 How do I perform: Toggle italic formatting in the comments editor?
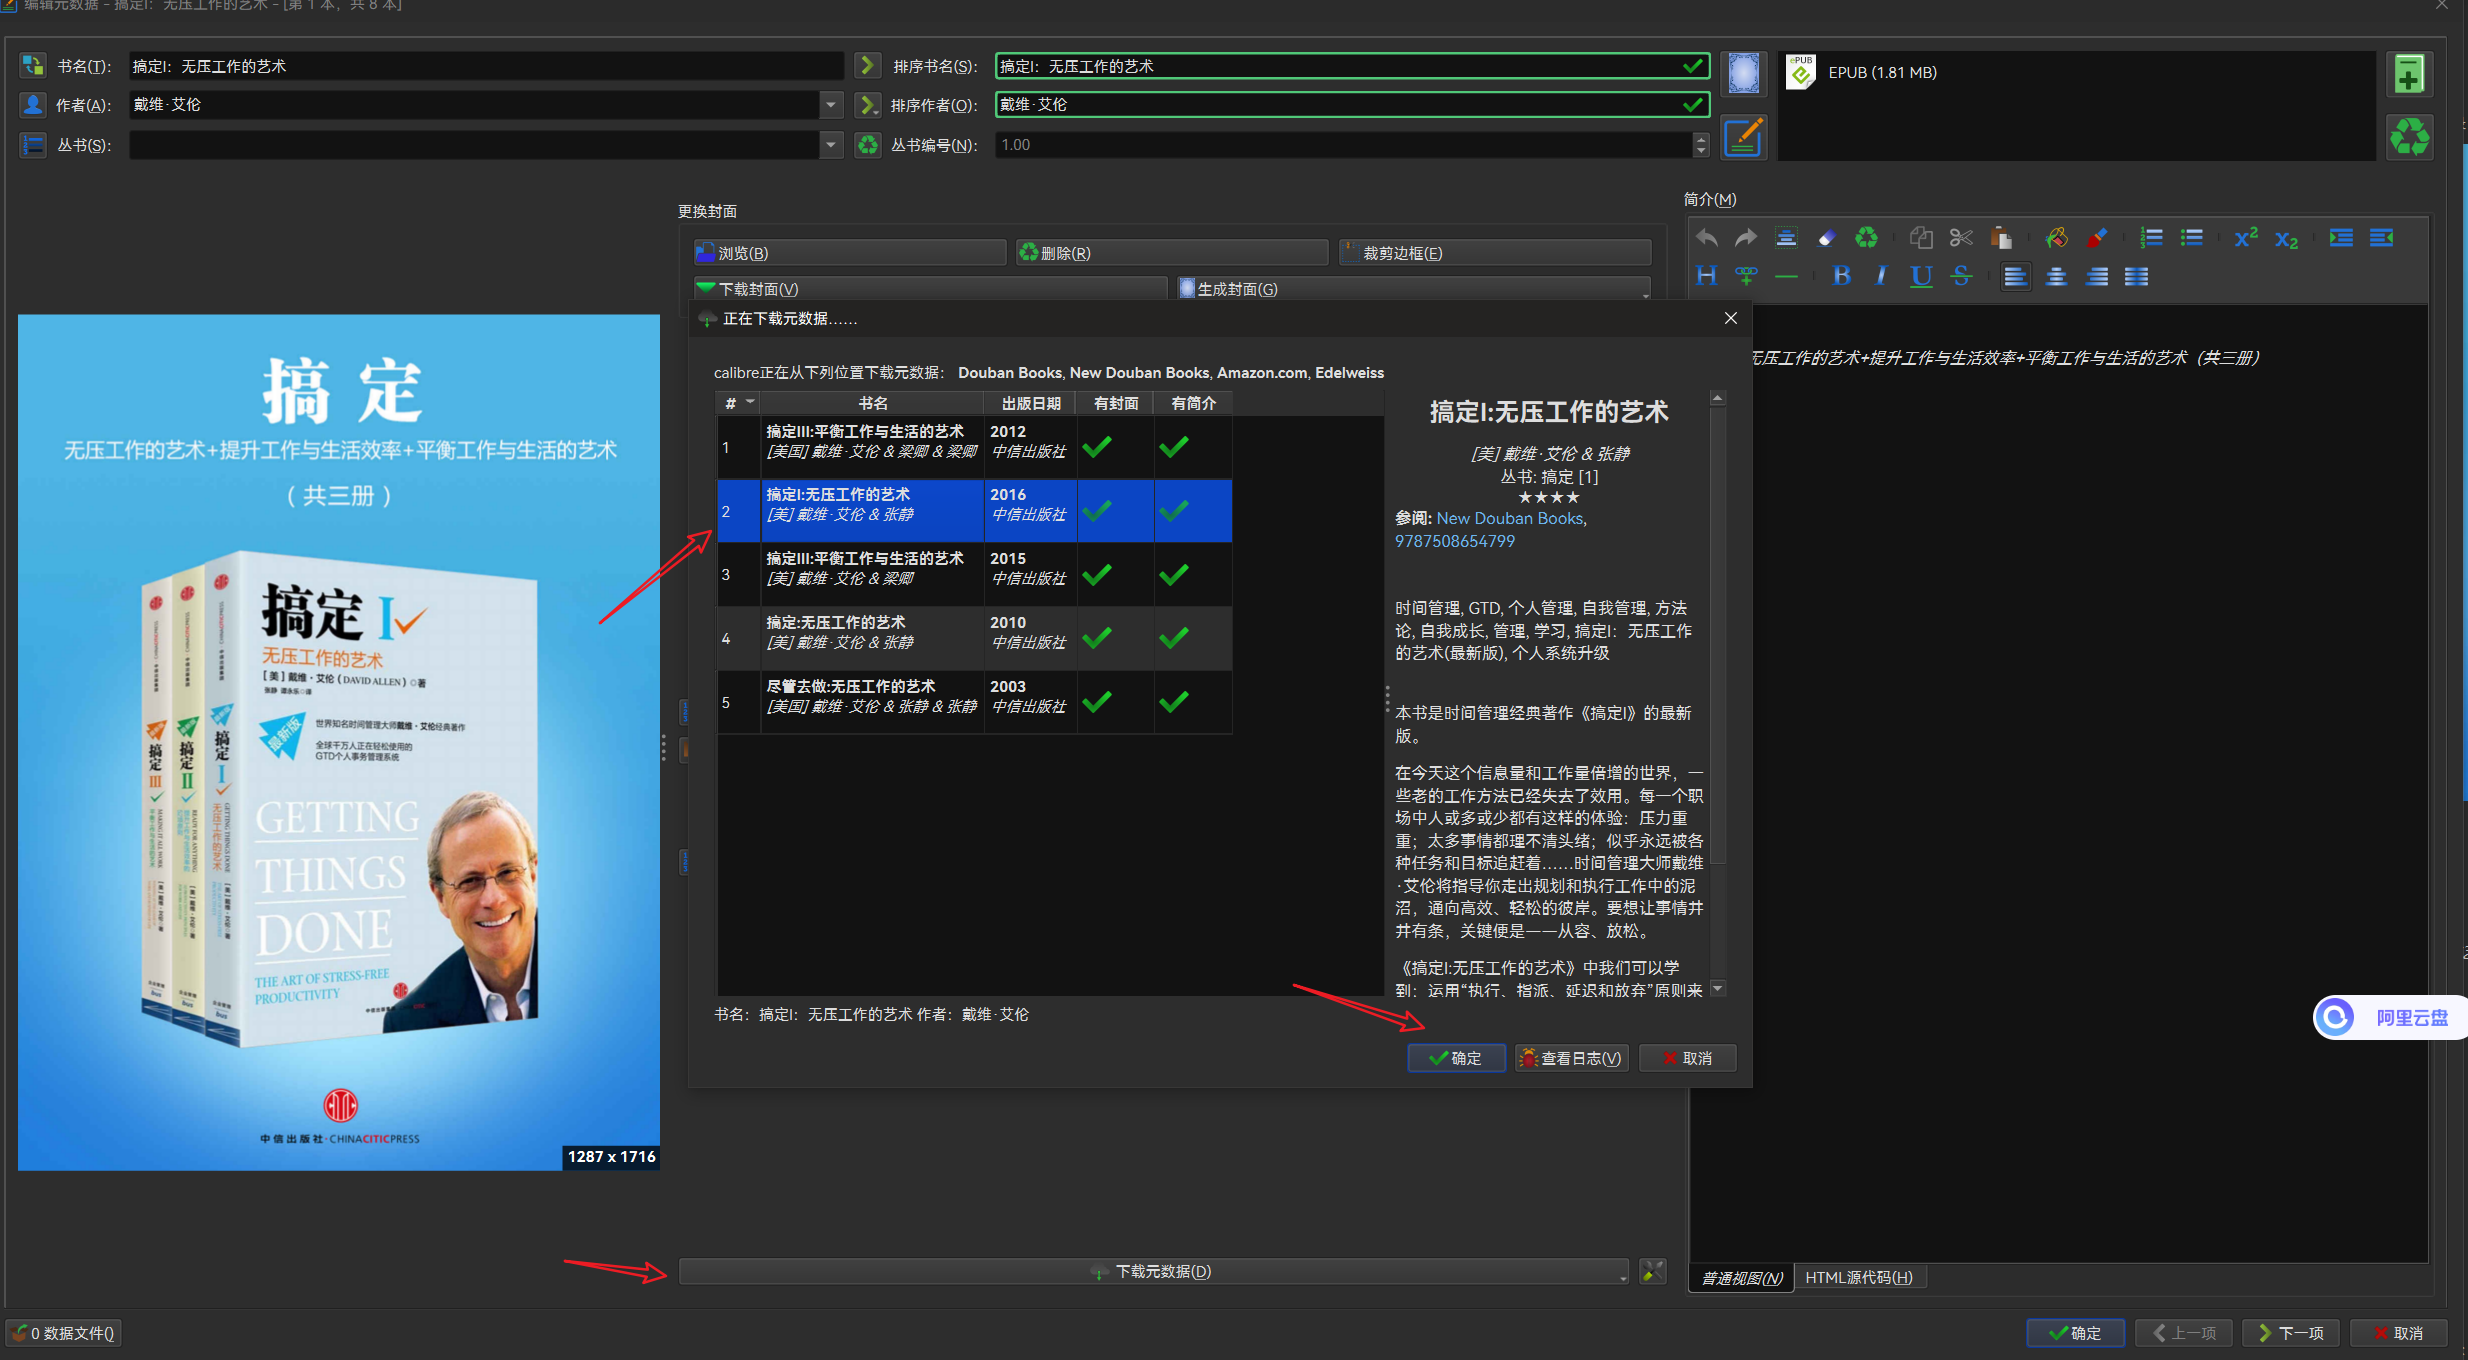click(1881, 276)
